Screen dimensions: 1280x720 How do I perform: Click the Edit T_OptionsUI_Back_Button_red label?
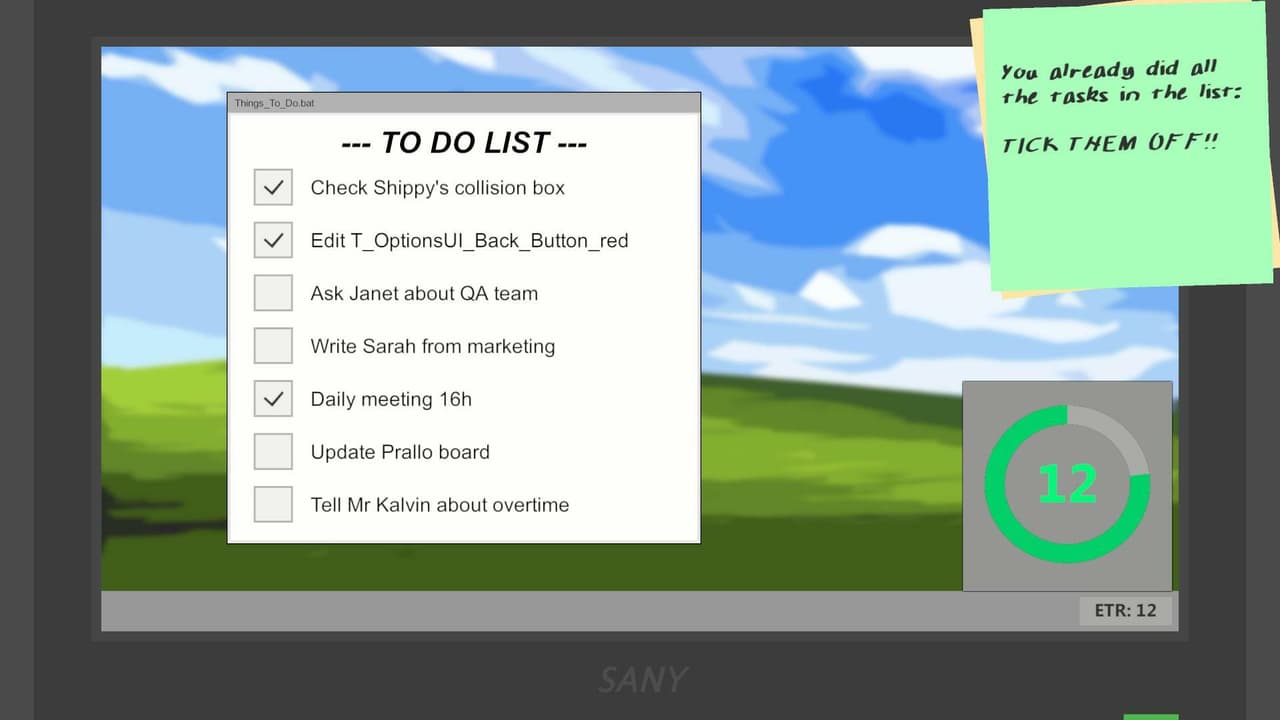click(x=469, y=241)
